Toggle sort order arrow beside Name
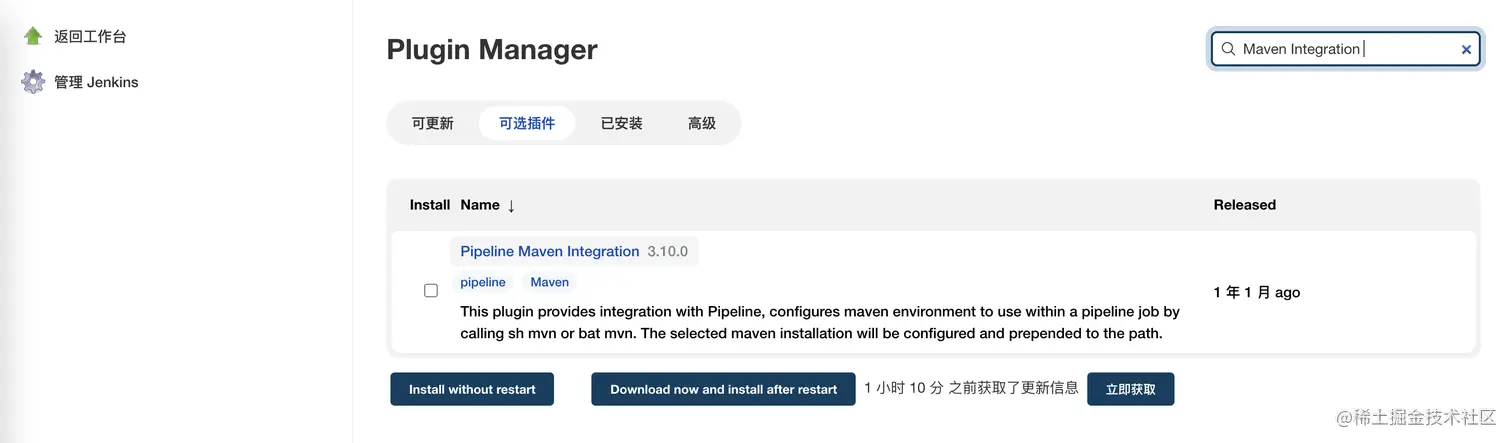1512x443 pixels. click(511, 205)
